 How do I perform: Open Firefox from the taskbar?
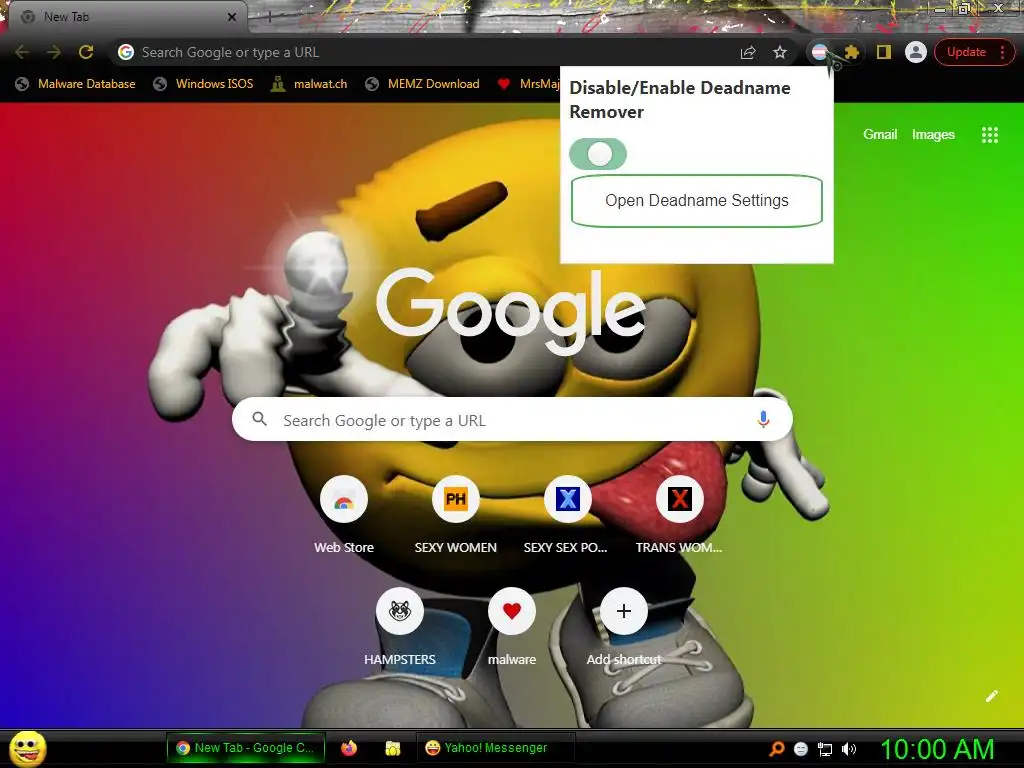pos(349,748)
